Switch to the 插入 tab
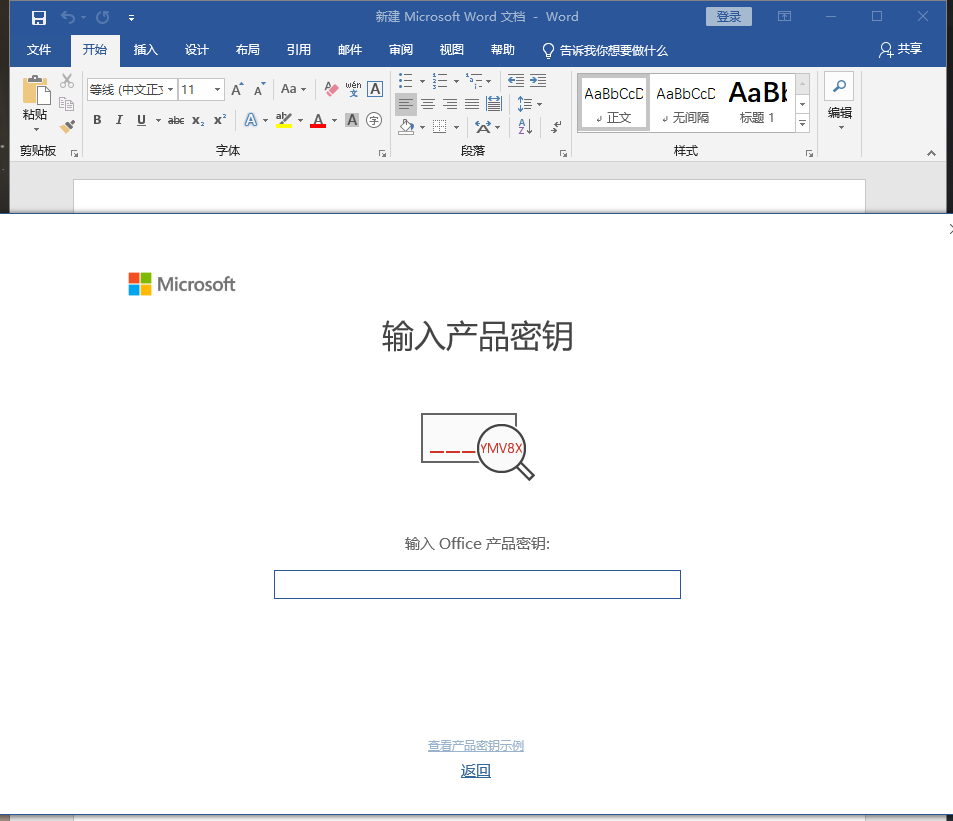Image resolution: width=953 pixels, height=821 pixels. [x=146, y=50]
